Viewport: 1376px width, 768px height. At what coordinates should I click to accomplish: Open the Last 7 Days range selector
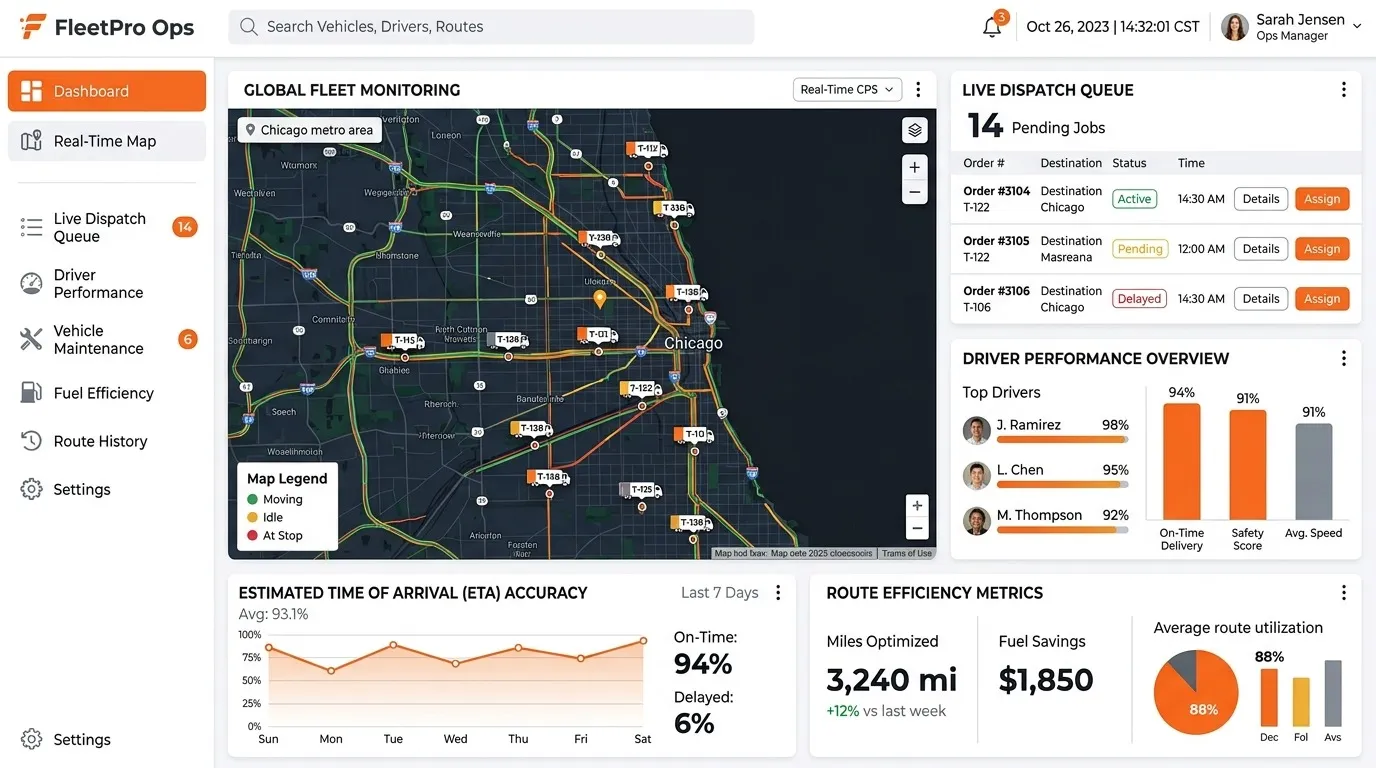[719, 593]
